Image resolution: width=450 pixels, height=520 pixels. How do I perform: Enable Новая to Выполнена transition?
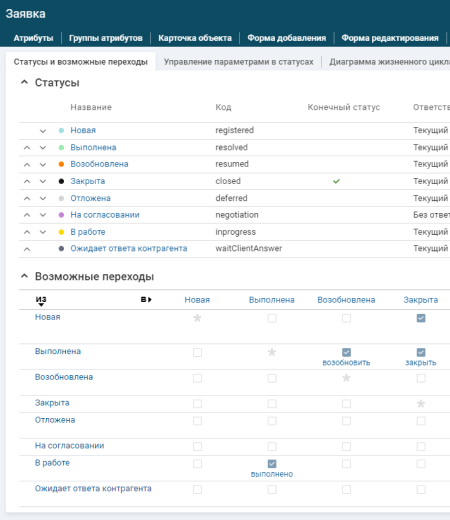pyautogui.click(x=272, y=318)
